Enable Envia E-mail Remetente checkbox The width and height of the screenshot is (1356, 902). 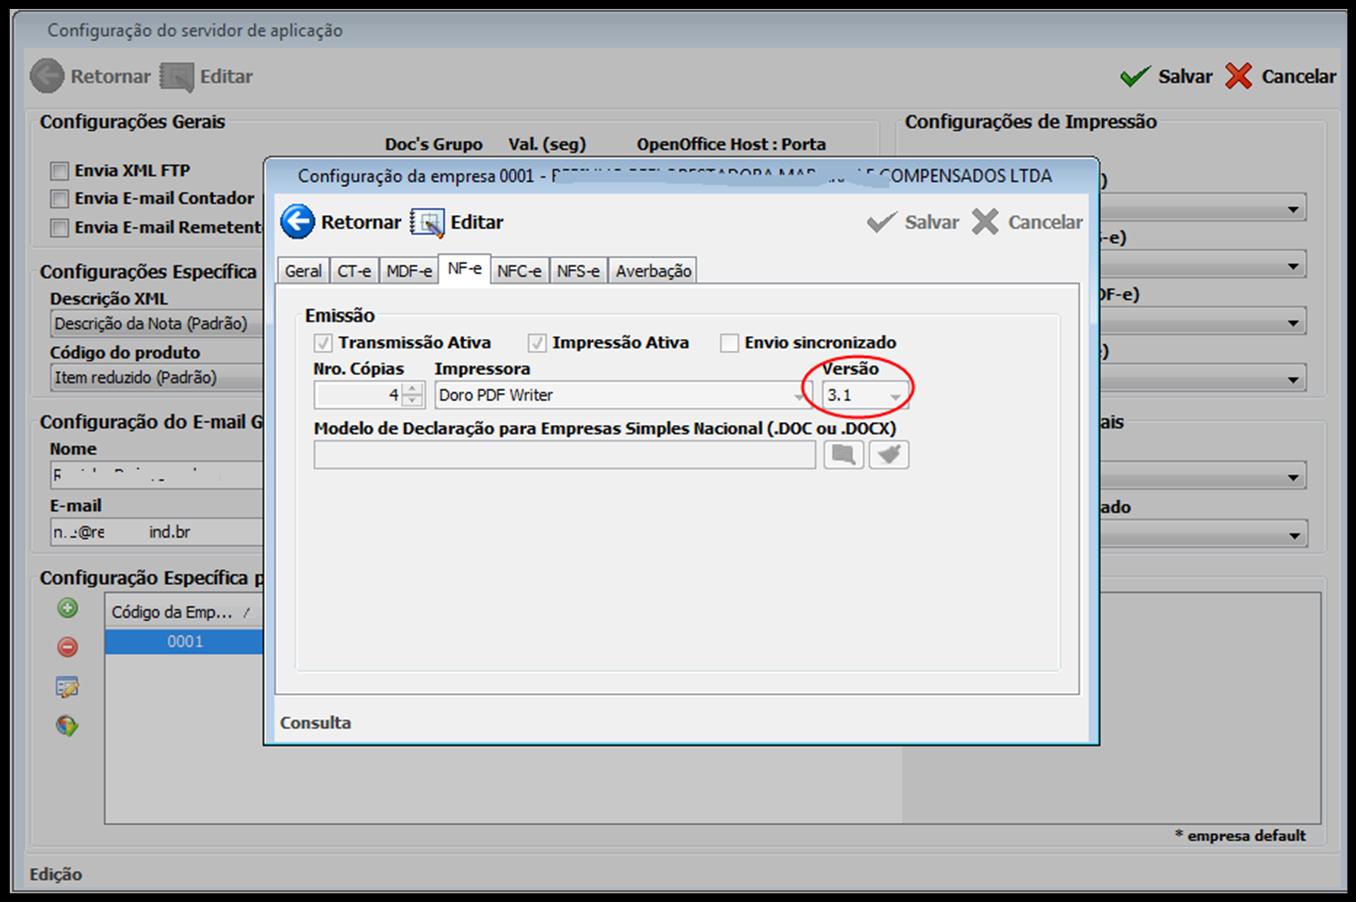(x=59, y=228)
